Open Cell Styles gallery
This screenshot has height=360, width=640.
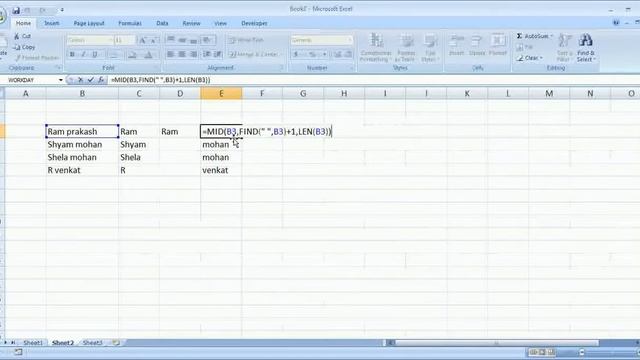click(x=430, y=47)
